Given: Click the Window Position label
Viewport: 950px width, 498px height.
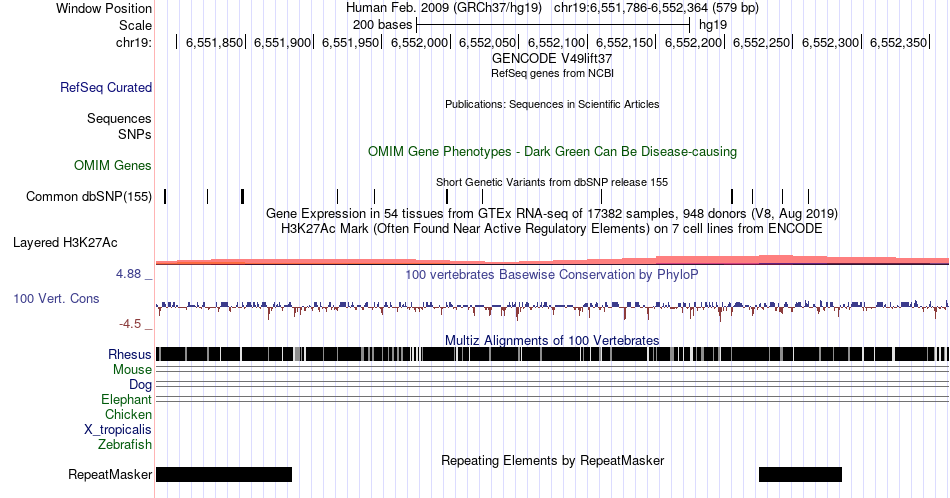Looking at the screenshot, I should pos(104,8).
